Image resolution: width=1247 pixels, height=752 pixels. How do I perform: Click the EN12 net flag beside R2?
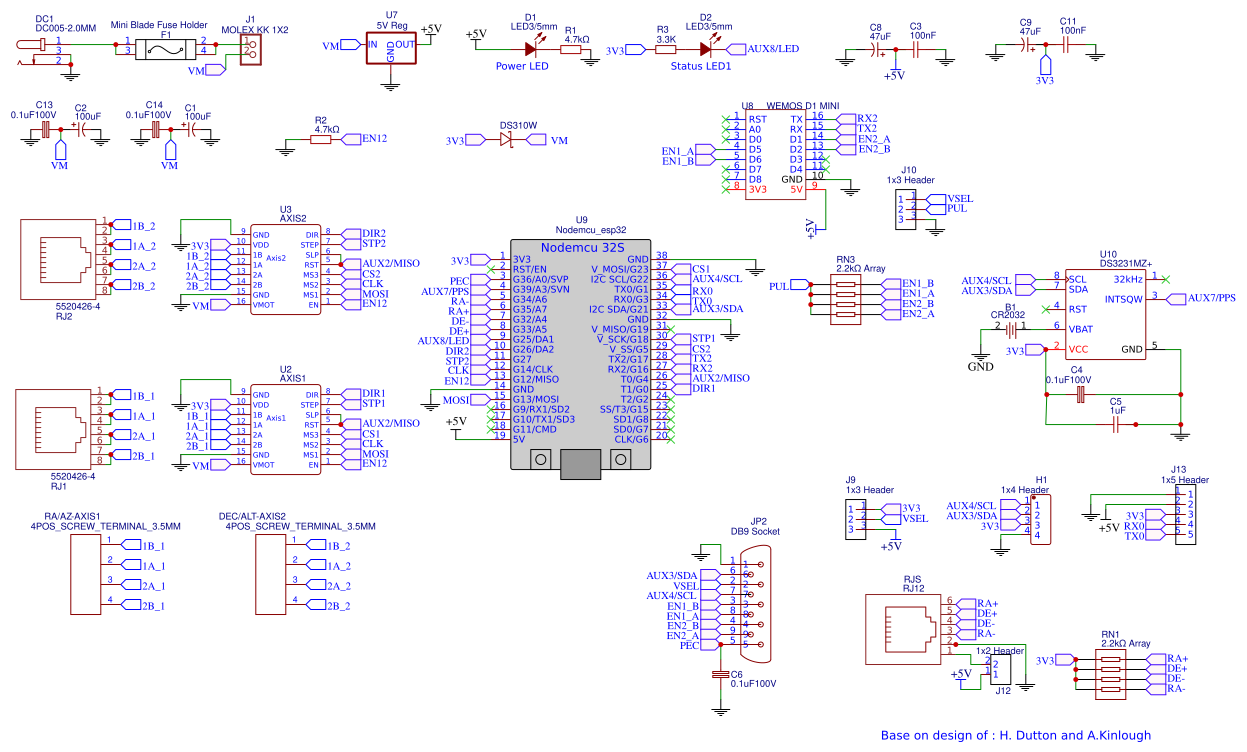coord(364,140)
